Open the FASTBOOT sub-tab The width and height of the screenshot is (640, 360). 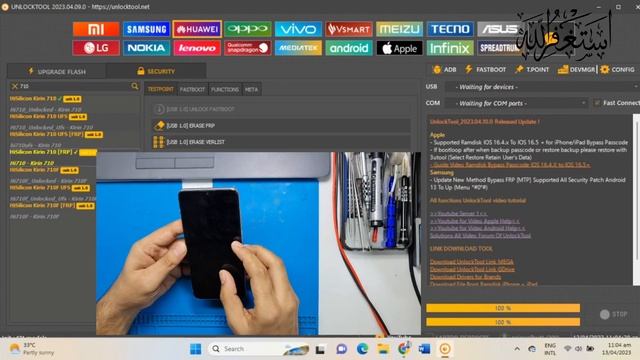pos(192,89)
